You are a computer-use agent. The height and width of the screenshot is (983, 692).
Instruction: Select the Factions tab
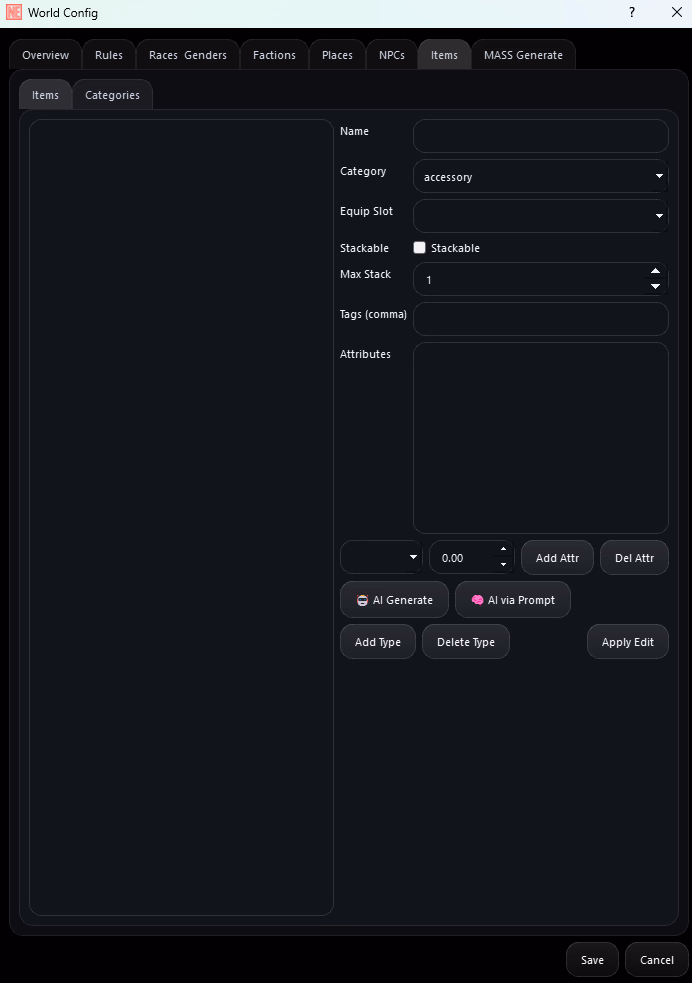tap(274, 55)
